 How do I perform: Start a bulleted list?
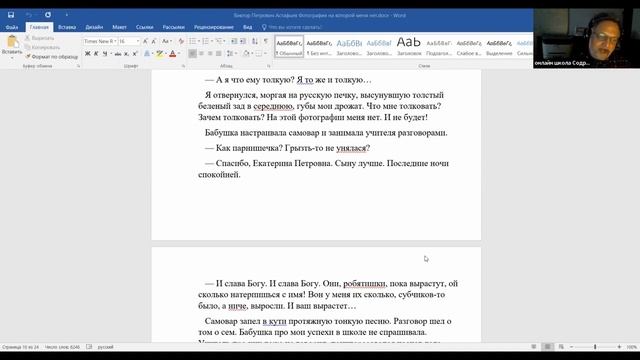click(x=193, y=41)
